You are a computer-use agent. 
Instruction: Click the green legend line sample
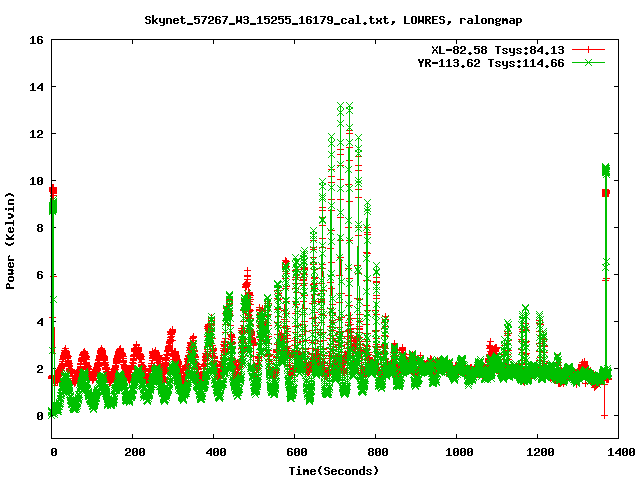[x=588, y=63]
